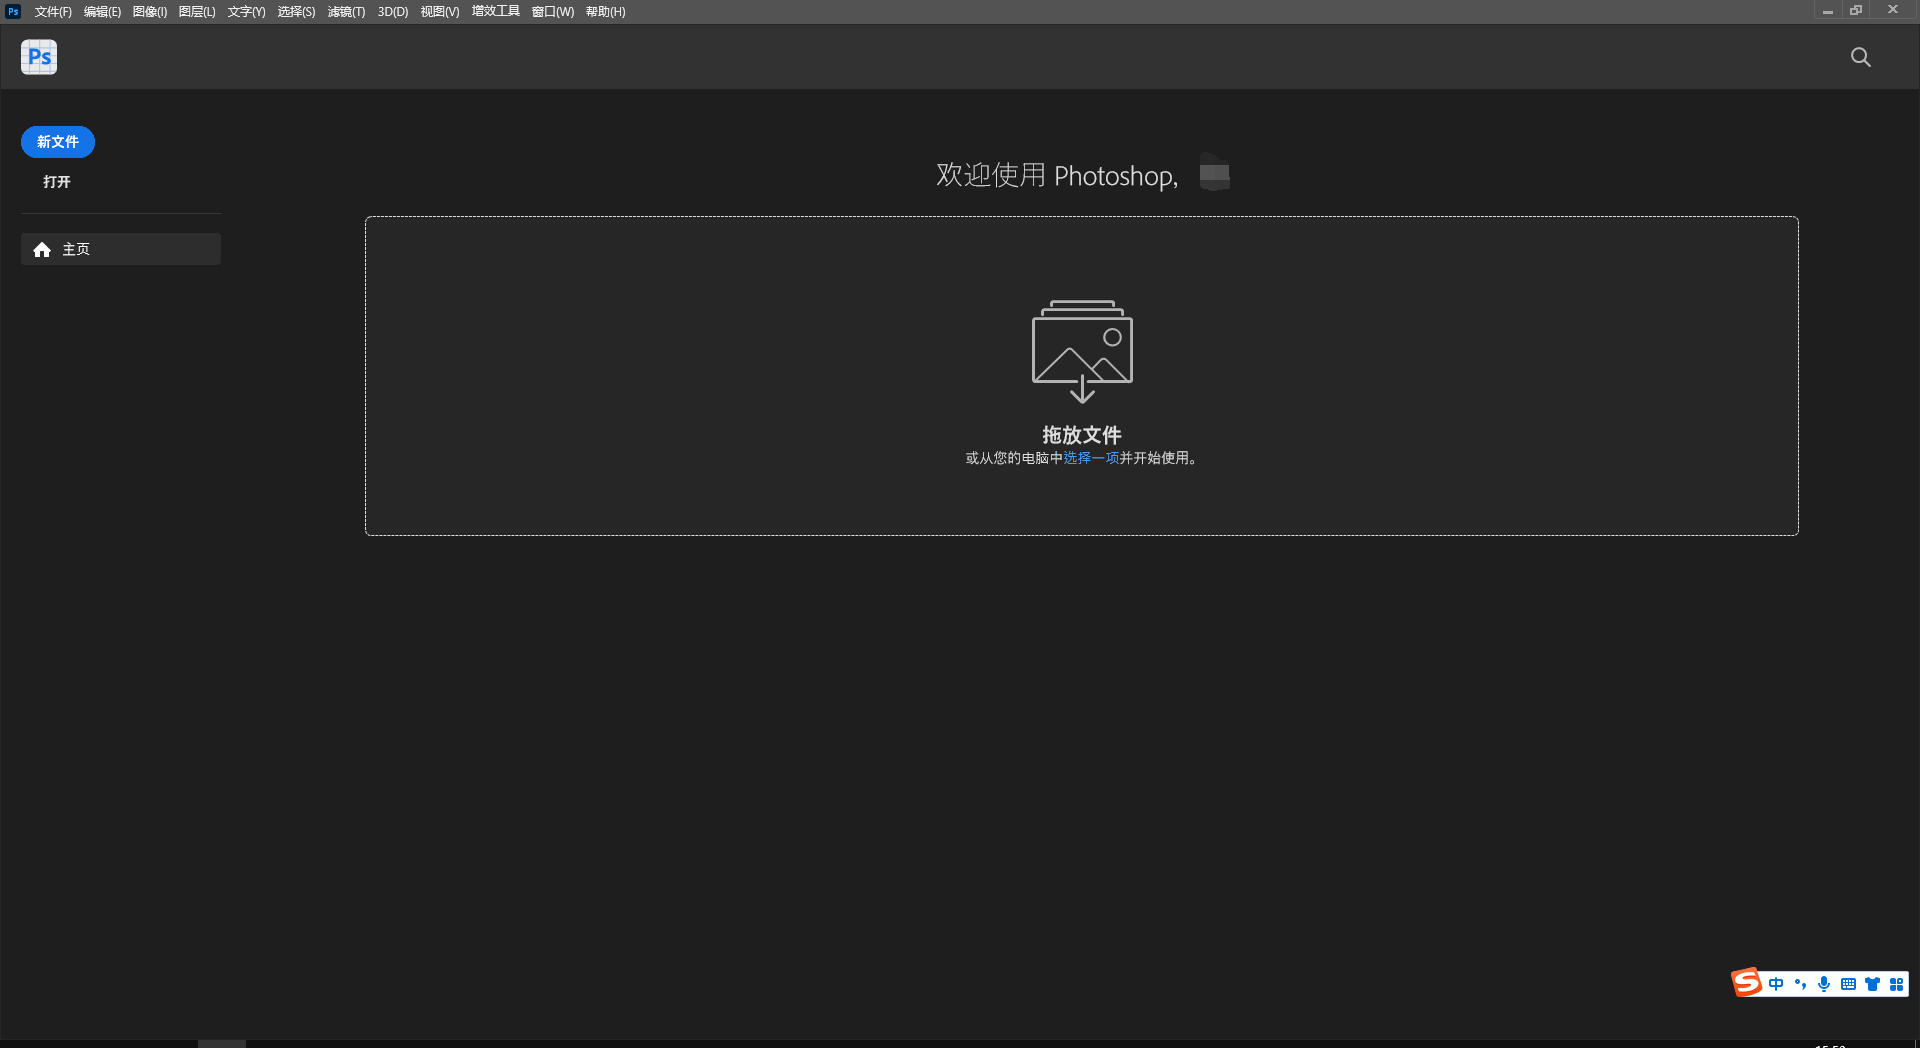Open the 图像(I) menu
The height and width of the screenshot is (1048, 1920).
(148, 11)
